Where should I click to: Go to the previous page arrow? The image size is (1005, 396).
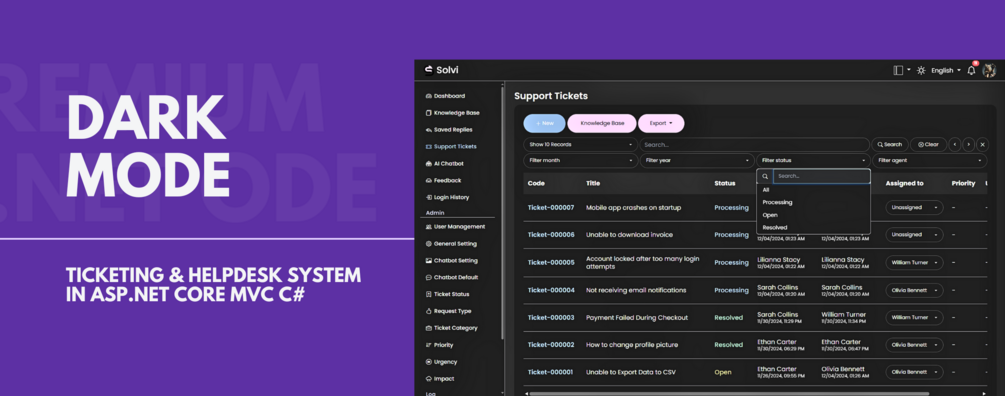955,145
